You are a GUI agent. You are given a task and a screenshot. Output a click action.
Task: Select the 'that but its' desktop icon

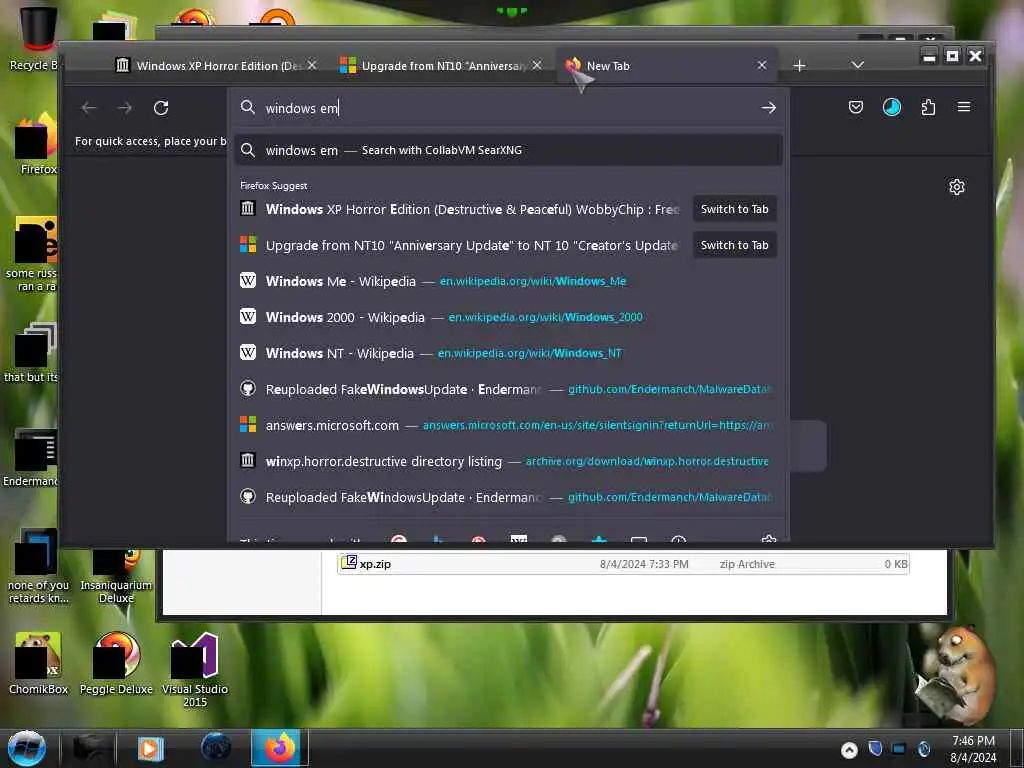point(33,353)
